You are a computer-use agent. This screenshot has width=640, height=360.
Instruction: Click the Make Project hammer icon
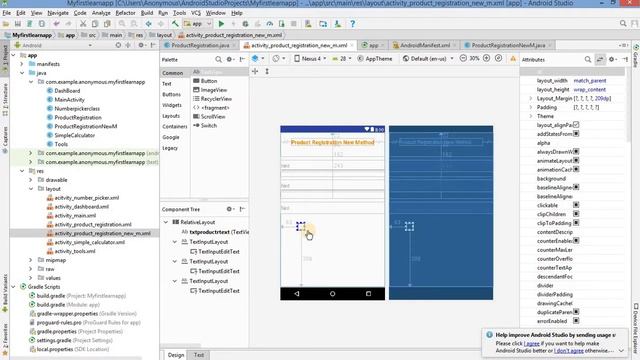[175, 24]
